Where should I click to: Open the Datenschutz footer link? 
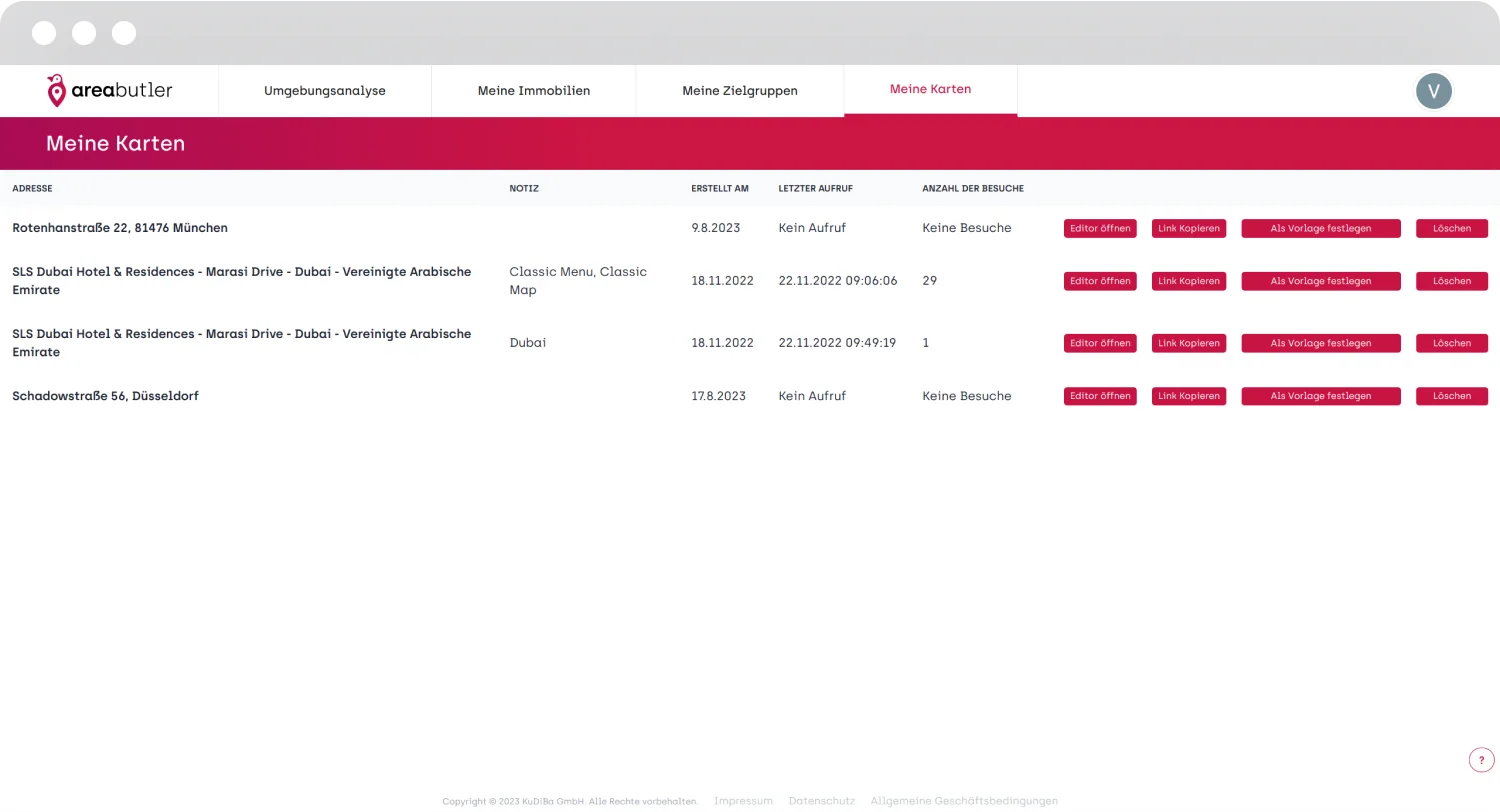coord(822,801)
